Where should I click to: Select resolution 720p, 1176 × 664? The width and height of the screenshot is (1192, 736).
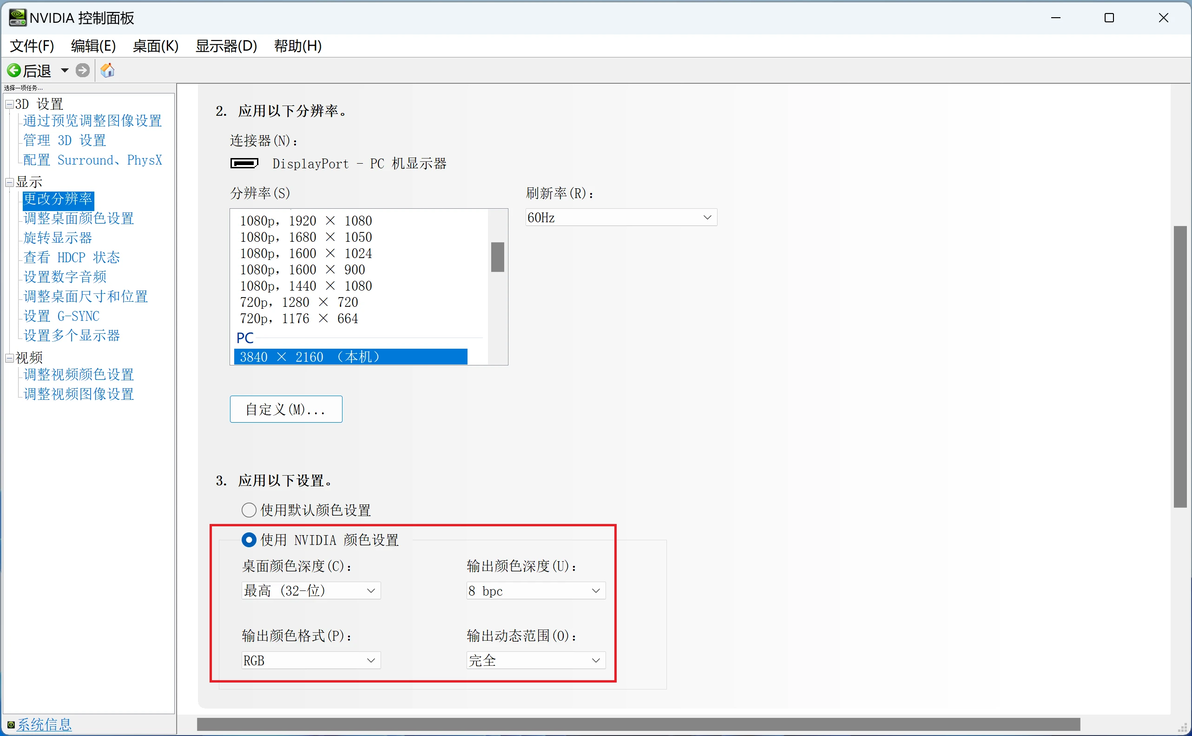(299, 319)
